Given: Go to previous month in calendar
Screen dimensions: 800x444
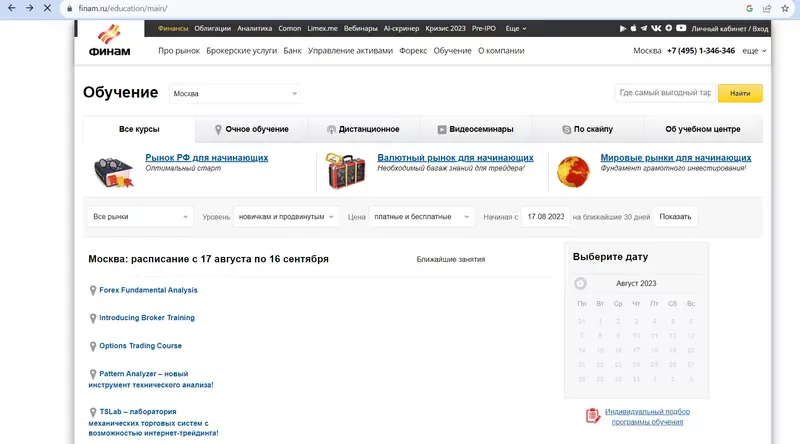Looking at the screenshot, I should [x=580, y=283].
